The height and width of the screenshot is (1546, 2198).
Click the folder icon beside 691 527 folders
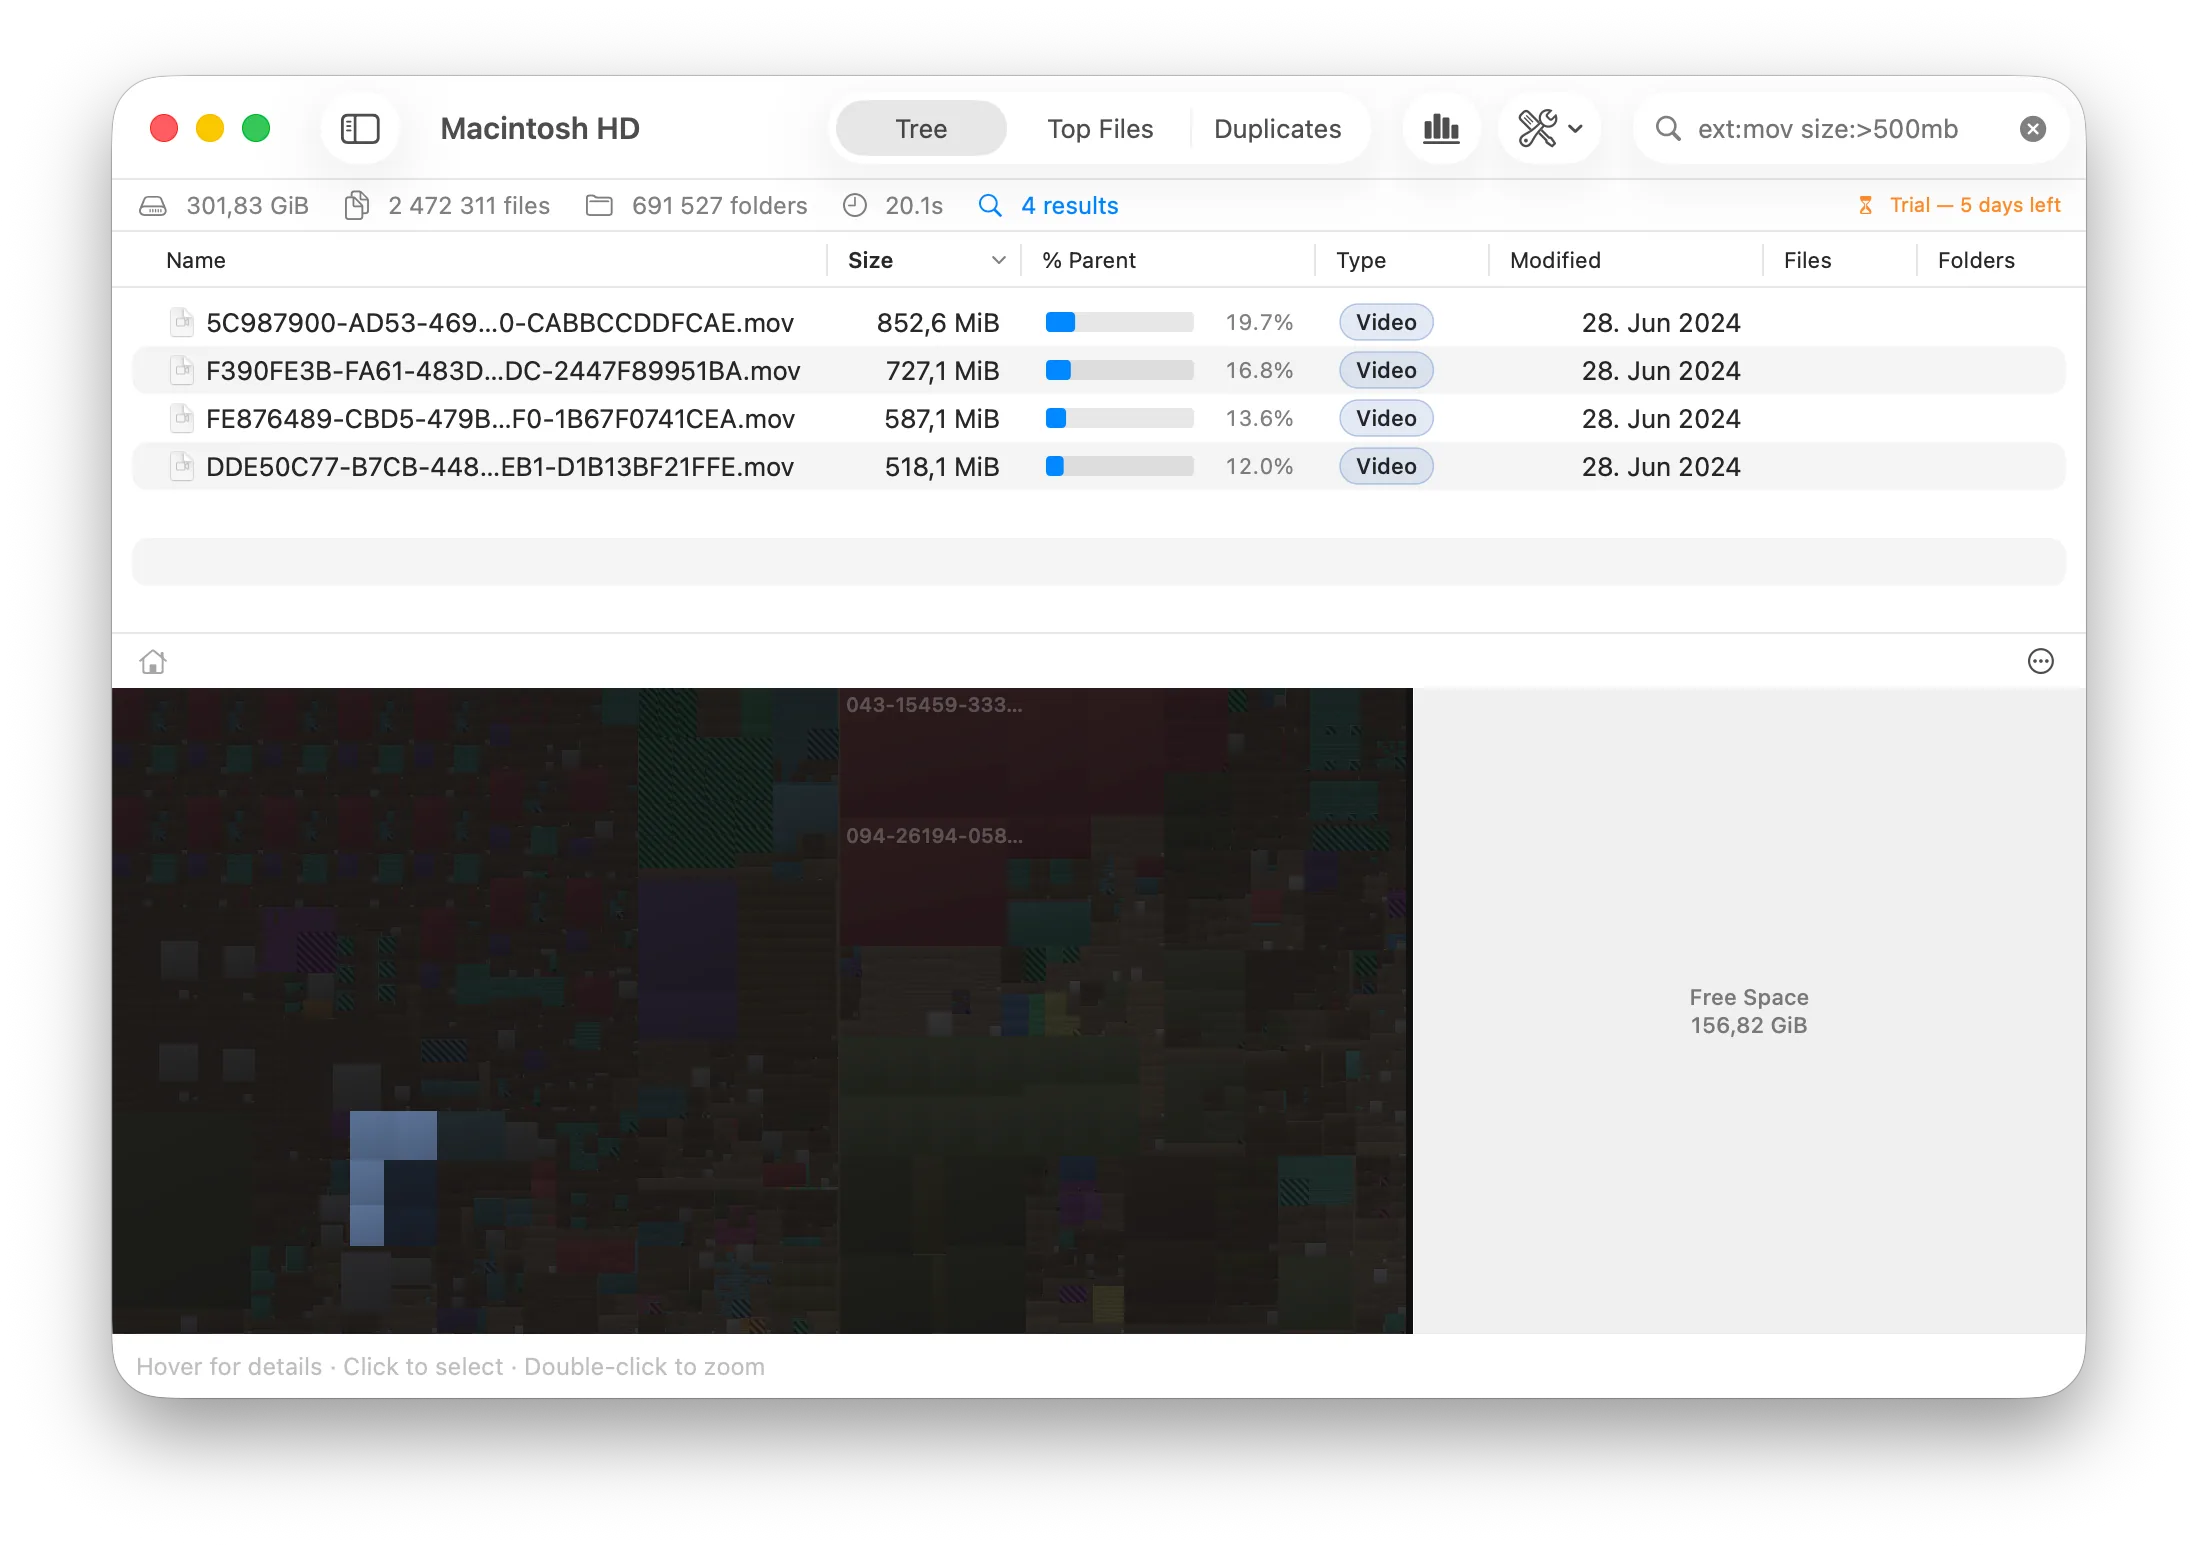(599, 205)
